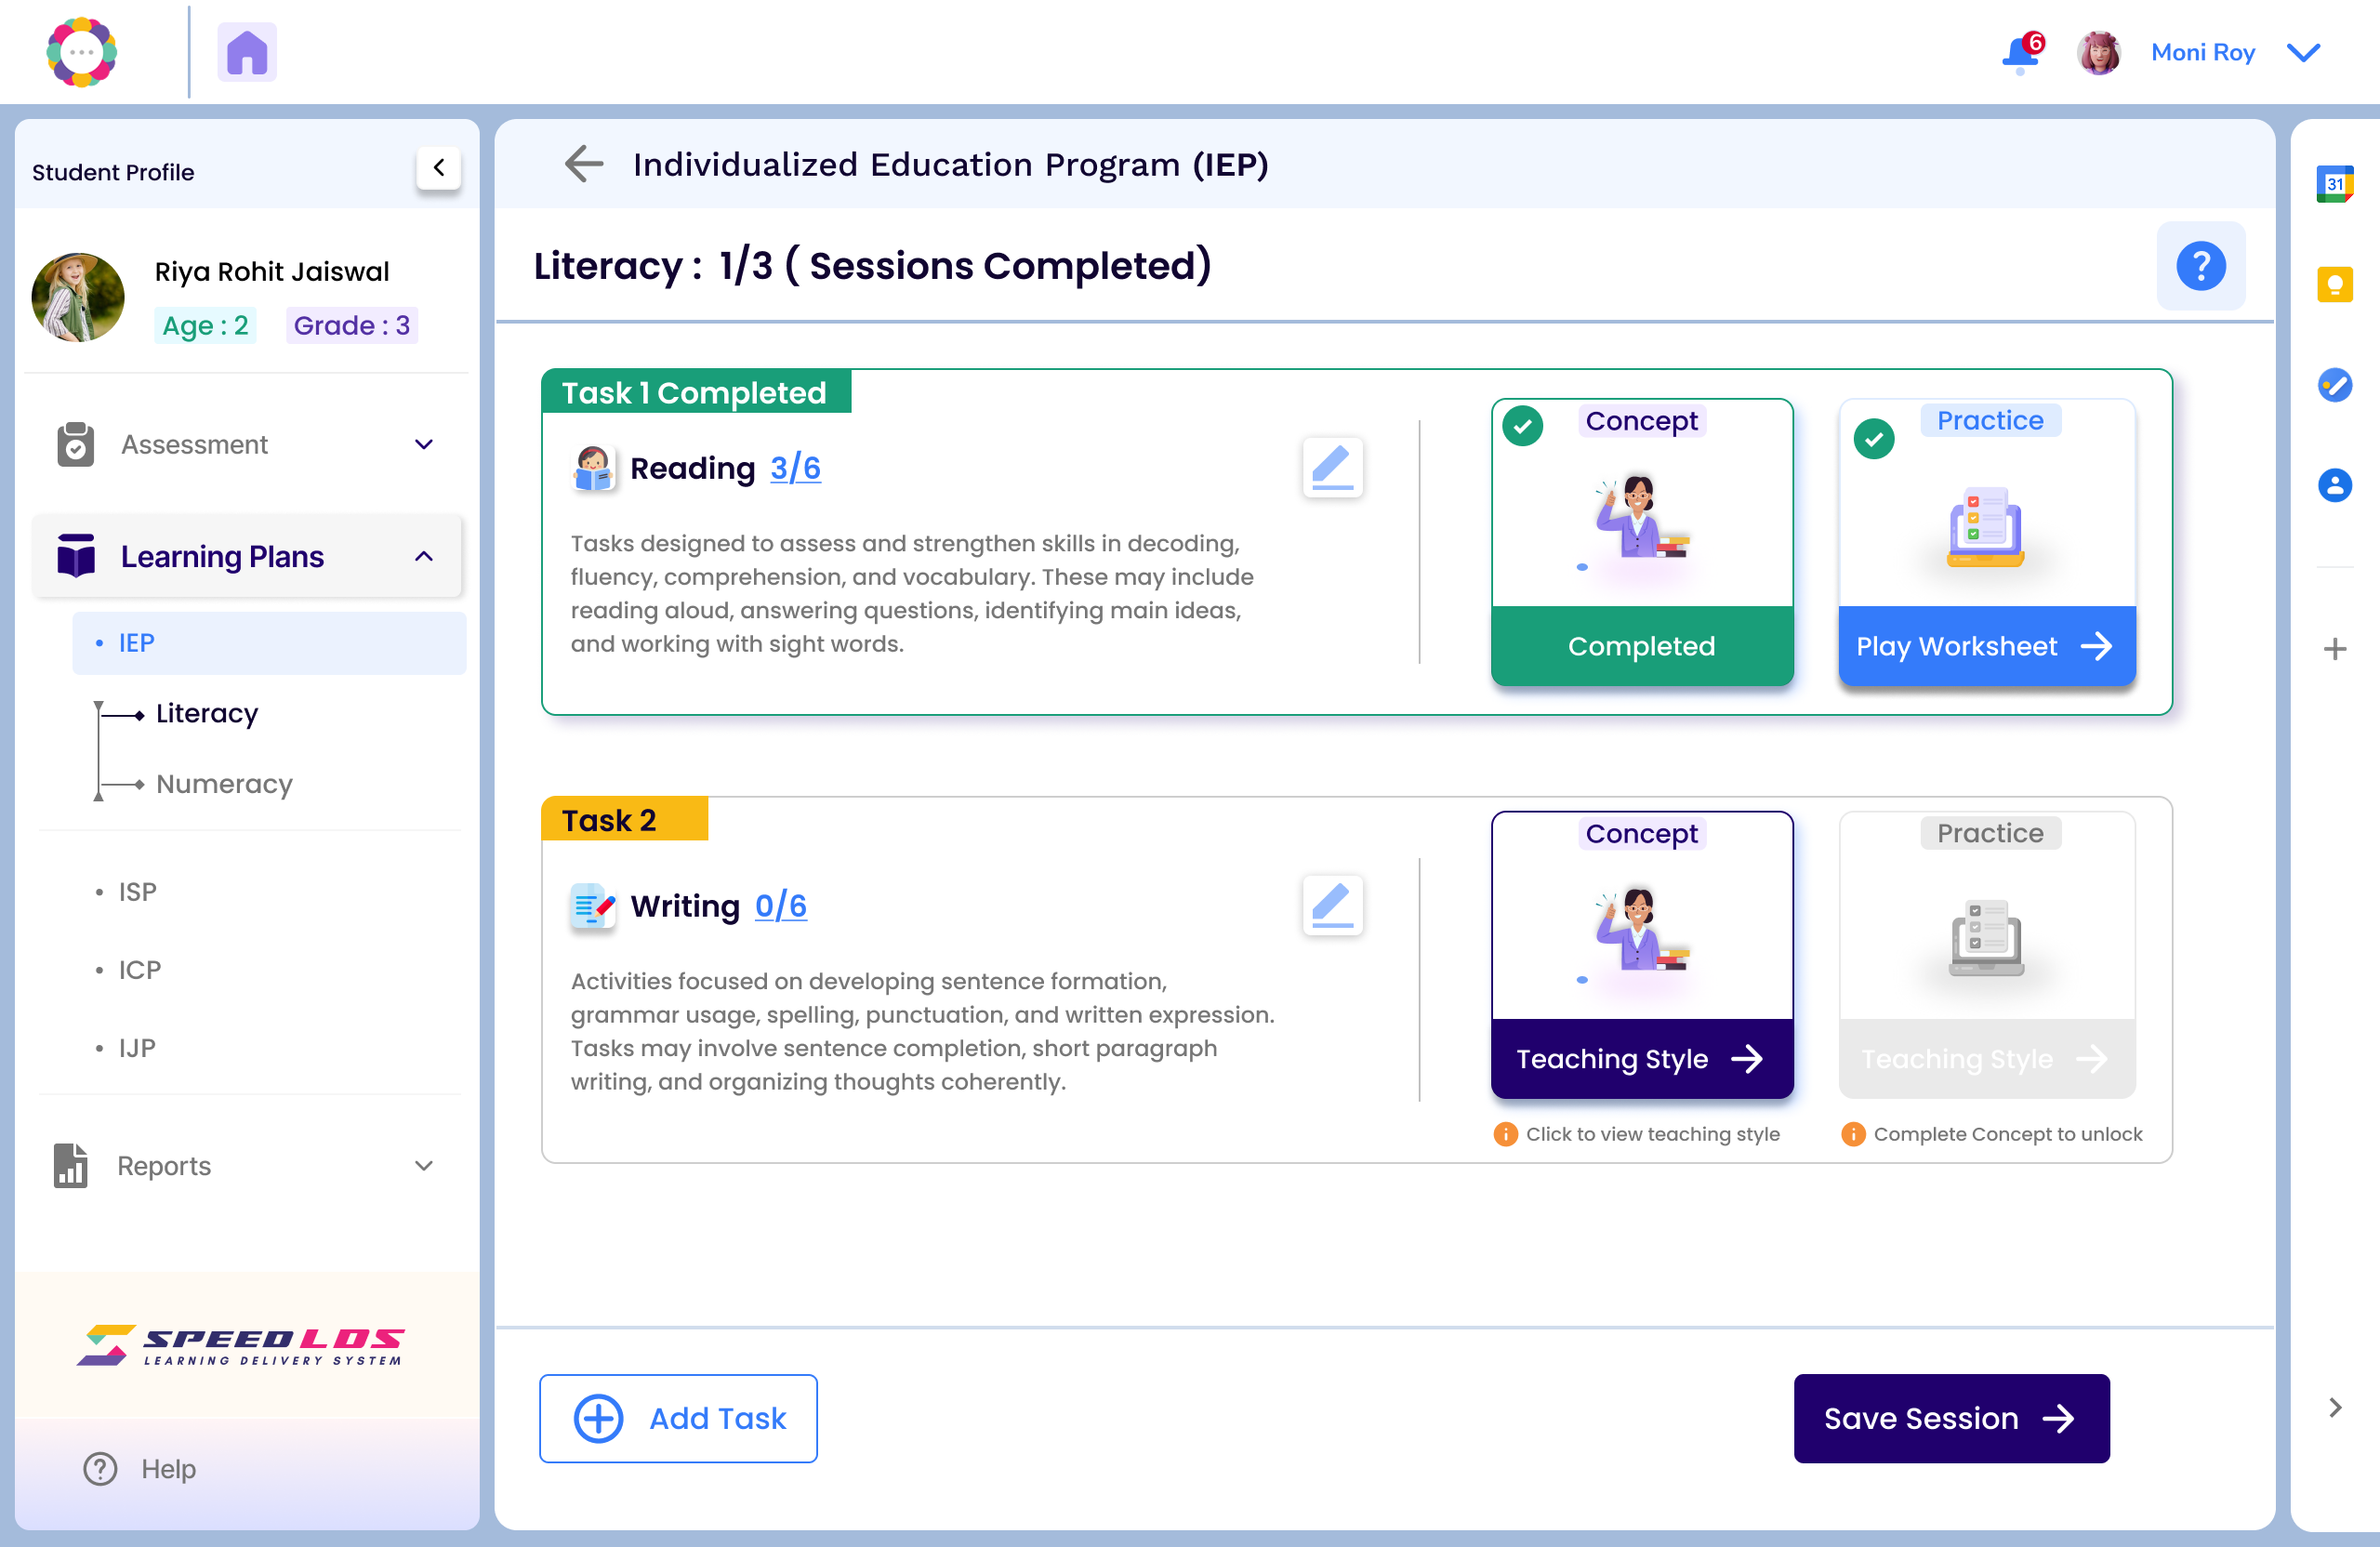
Task: Open Google Calendar sidebar icon
Action: [x=2334, y=184]
